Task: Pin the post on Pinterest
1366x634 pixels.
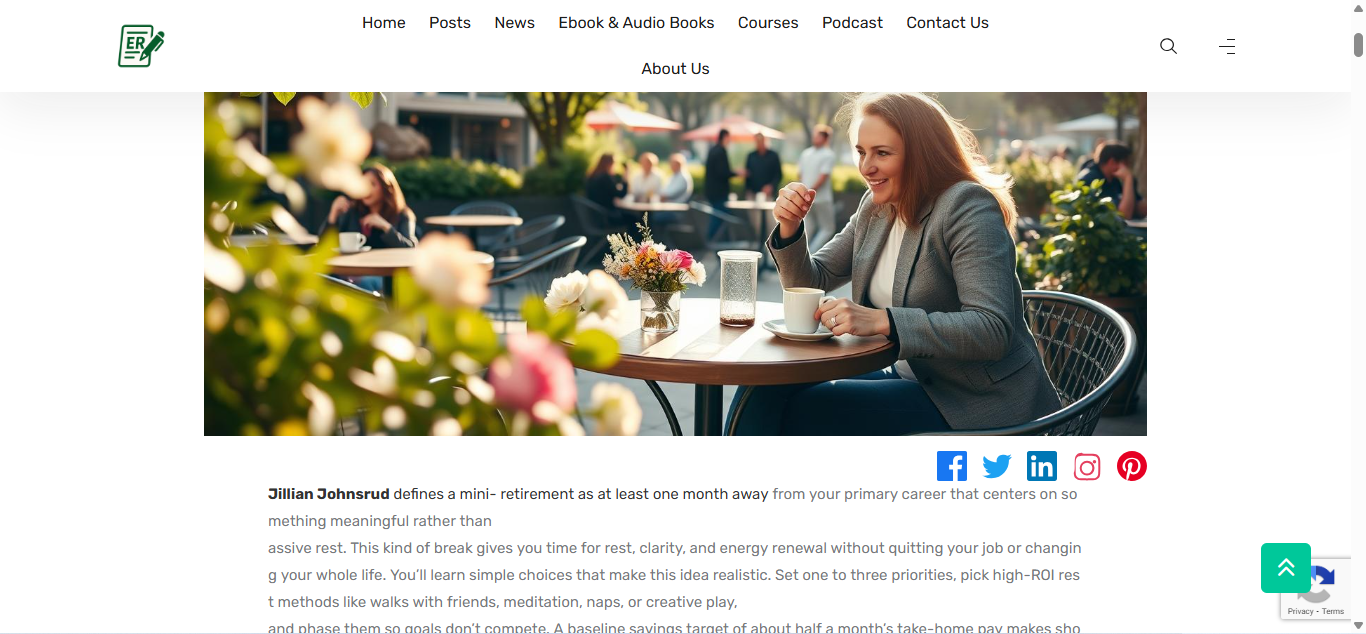Action: point(1132,466)
